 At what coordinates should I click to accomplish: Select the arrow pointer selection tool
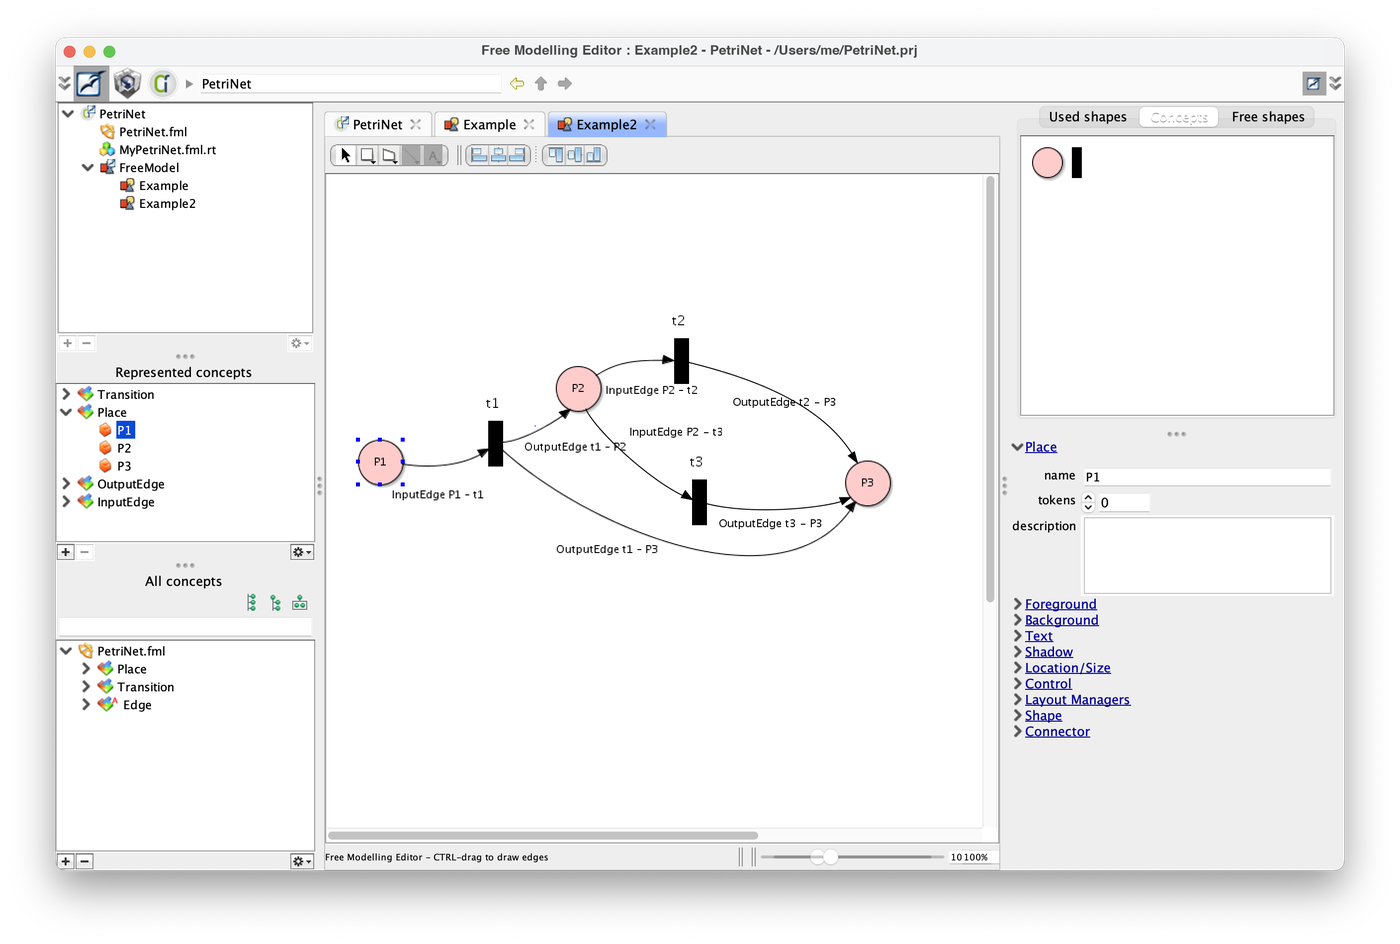click(x=346, y=155)
